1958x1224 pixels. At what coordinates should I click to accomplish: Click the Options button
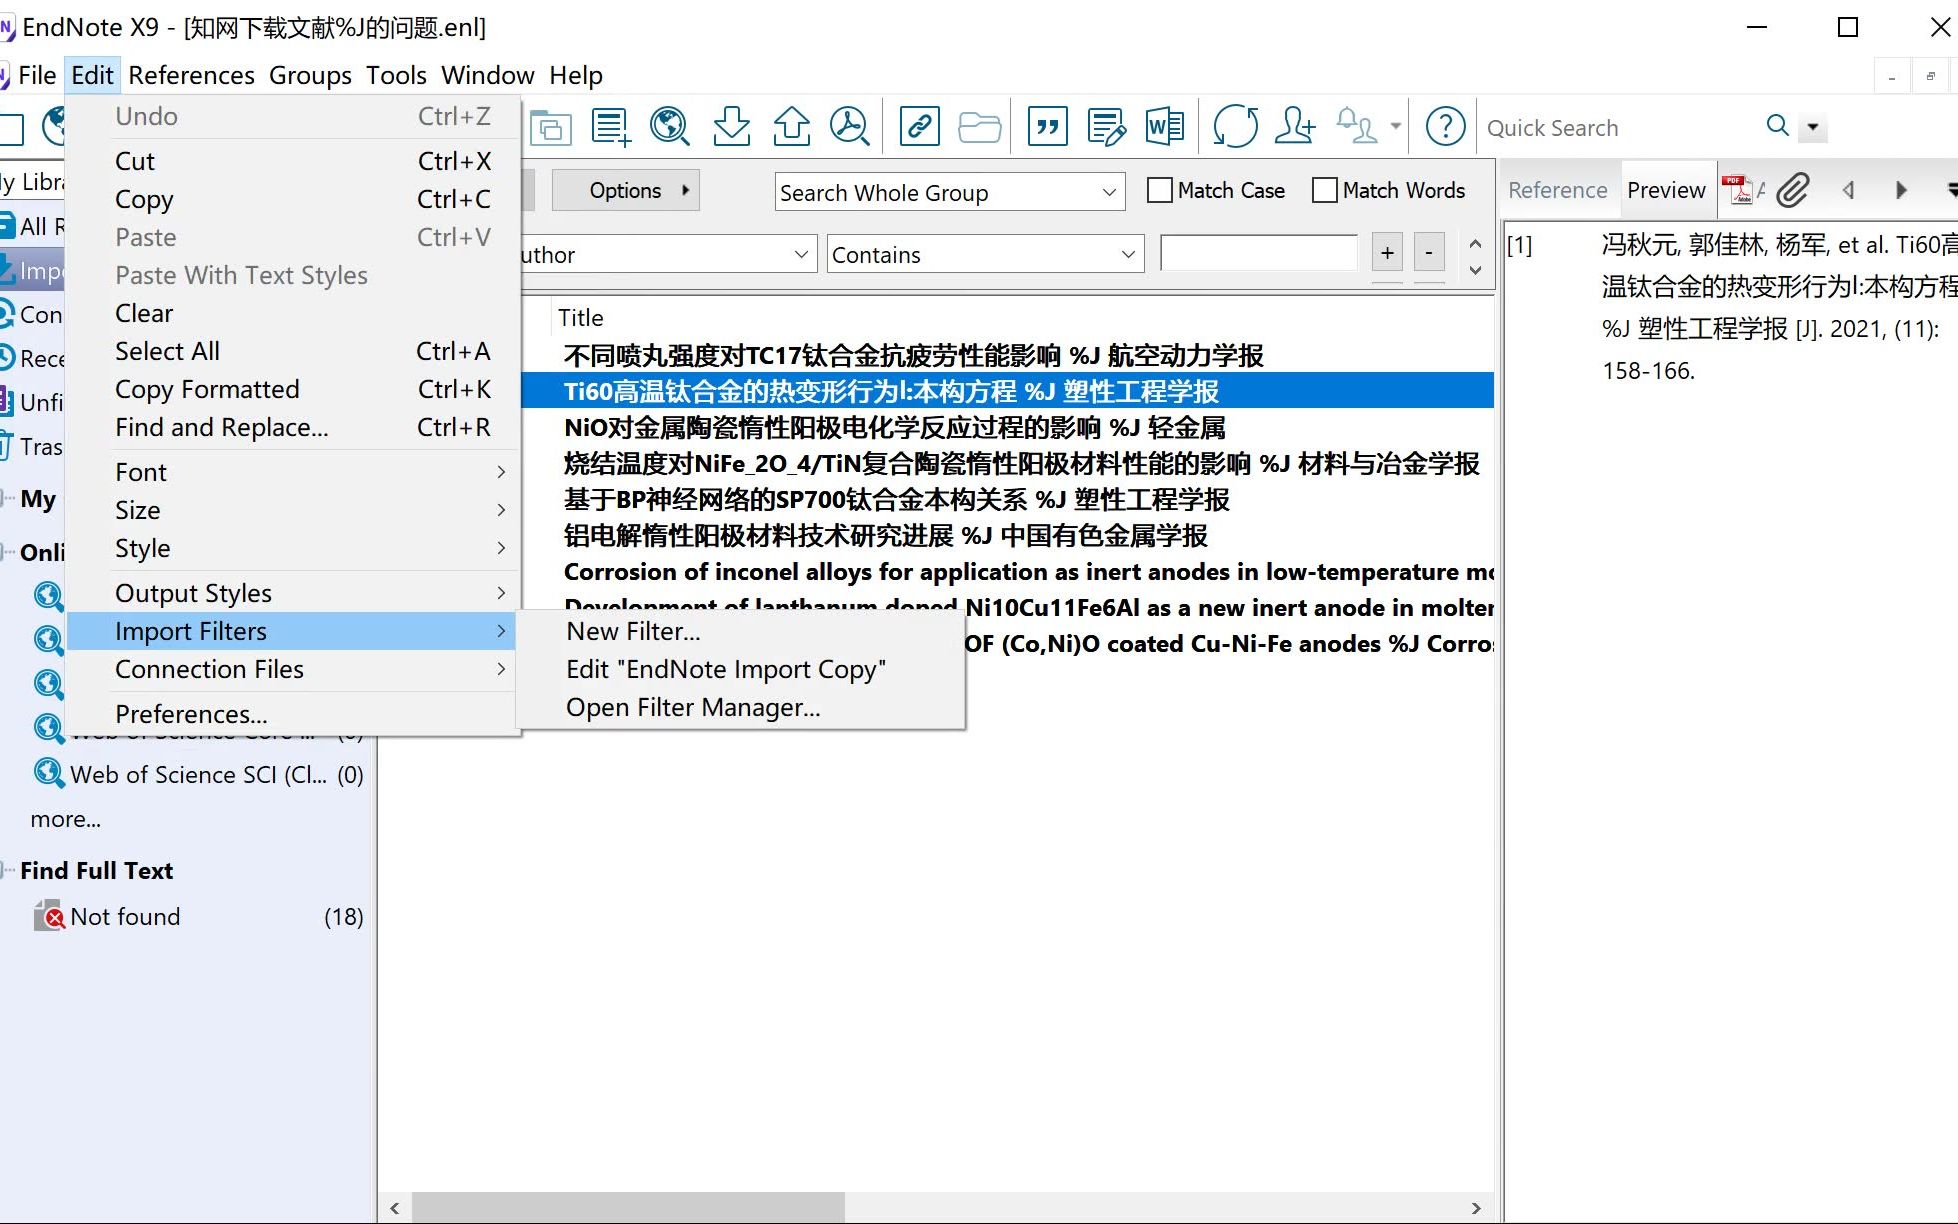click(626, 190)
